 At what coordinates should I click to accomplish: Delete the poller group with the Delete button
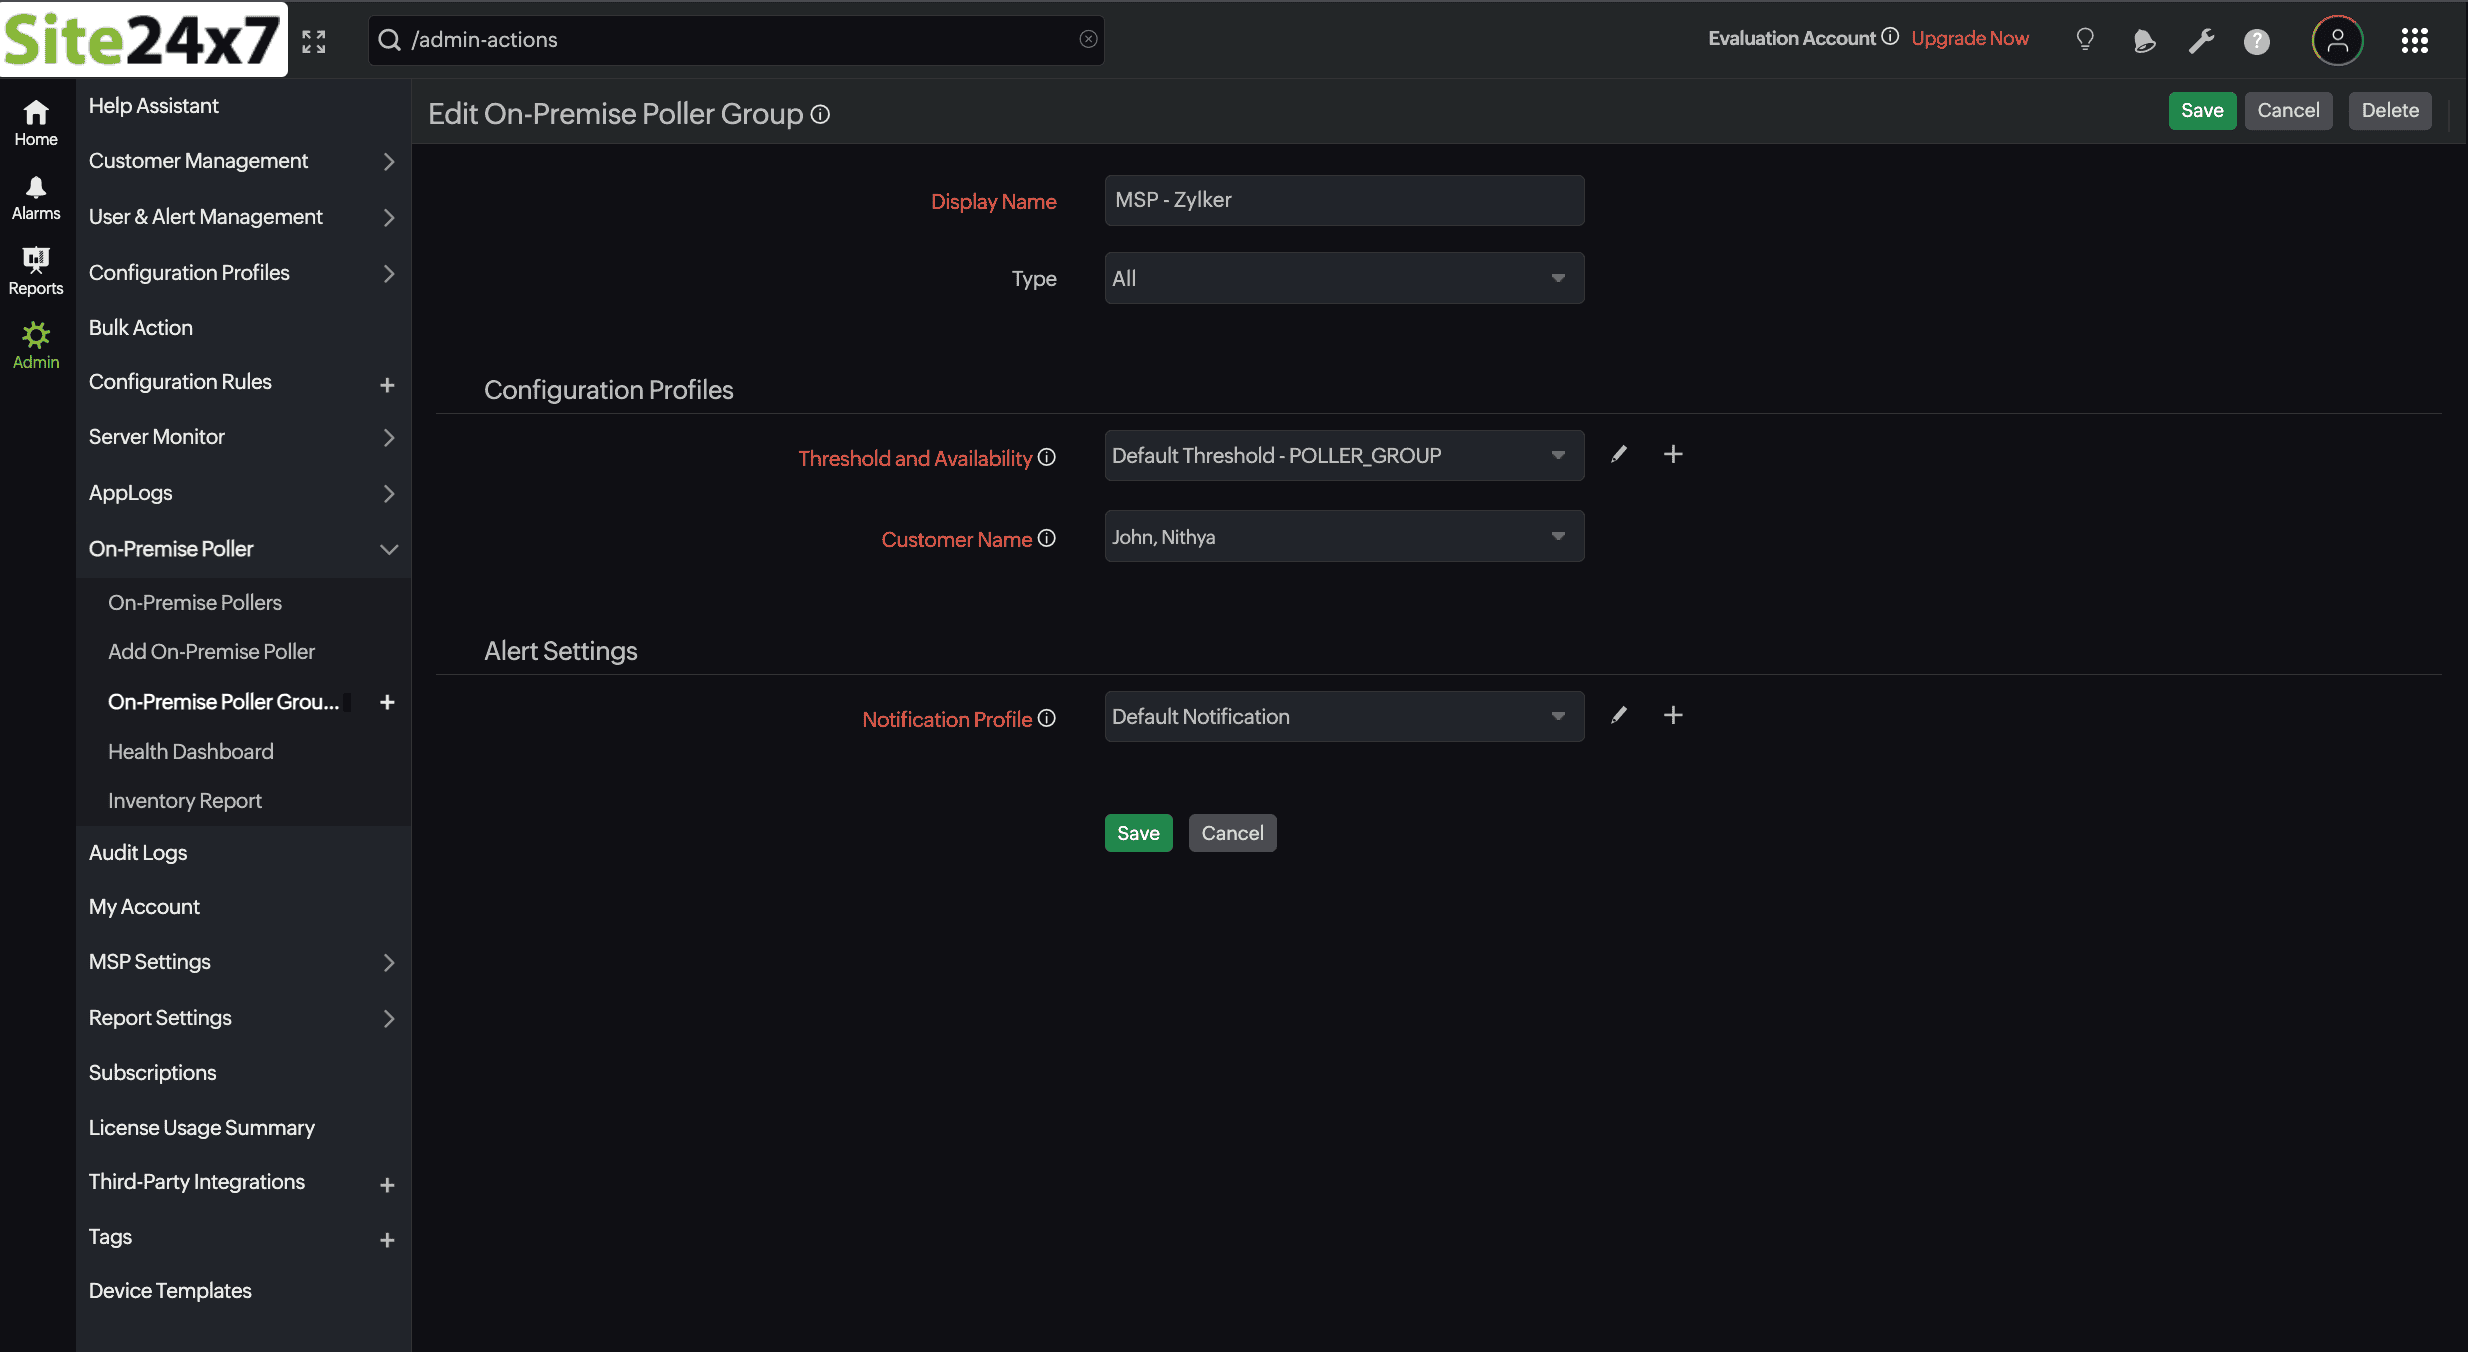[2389, 110]
